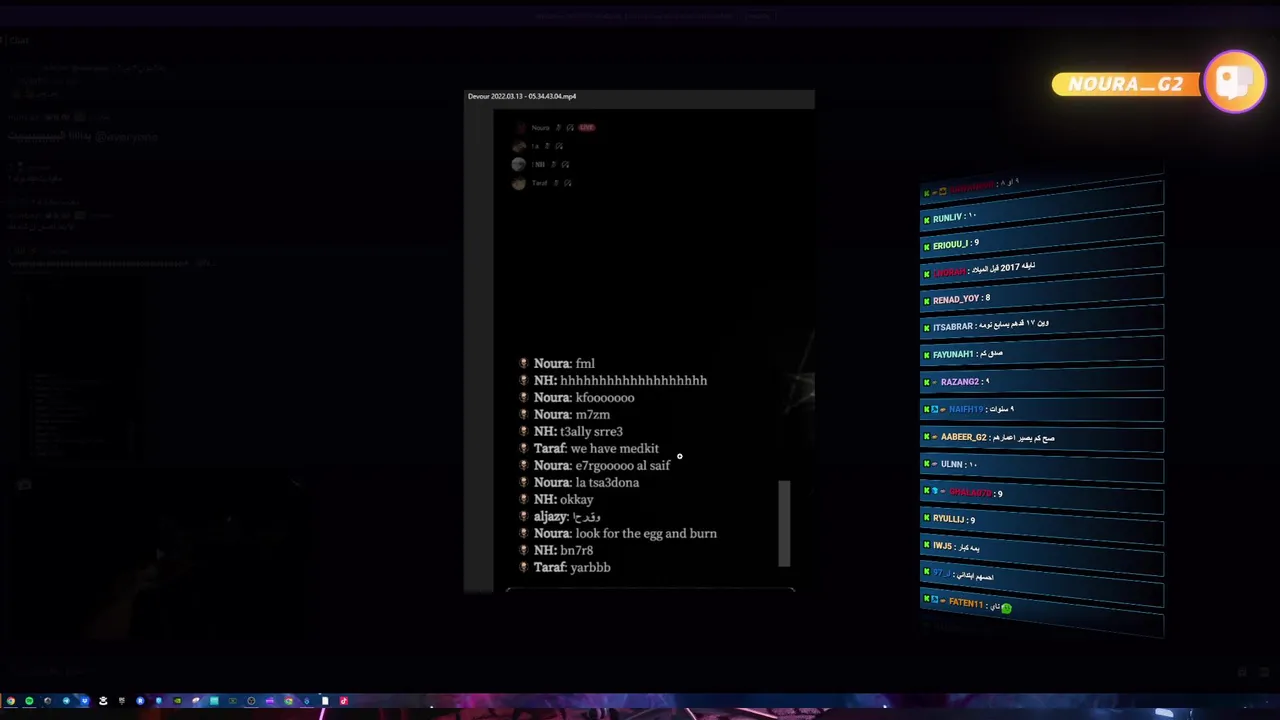Click the 'Noura: m7zm' message
1280x720 pixels.
tap(571, 415)
